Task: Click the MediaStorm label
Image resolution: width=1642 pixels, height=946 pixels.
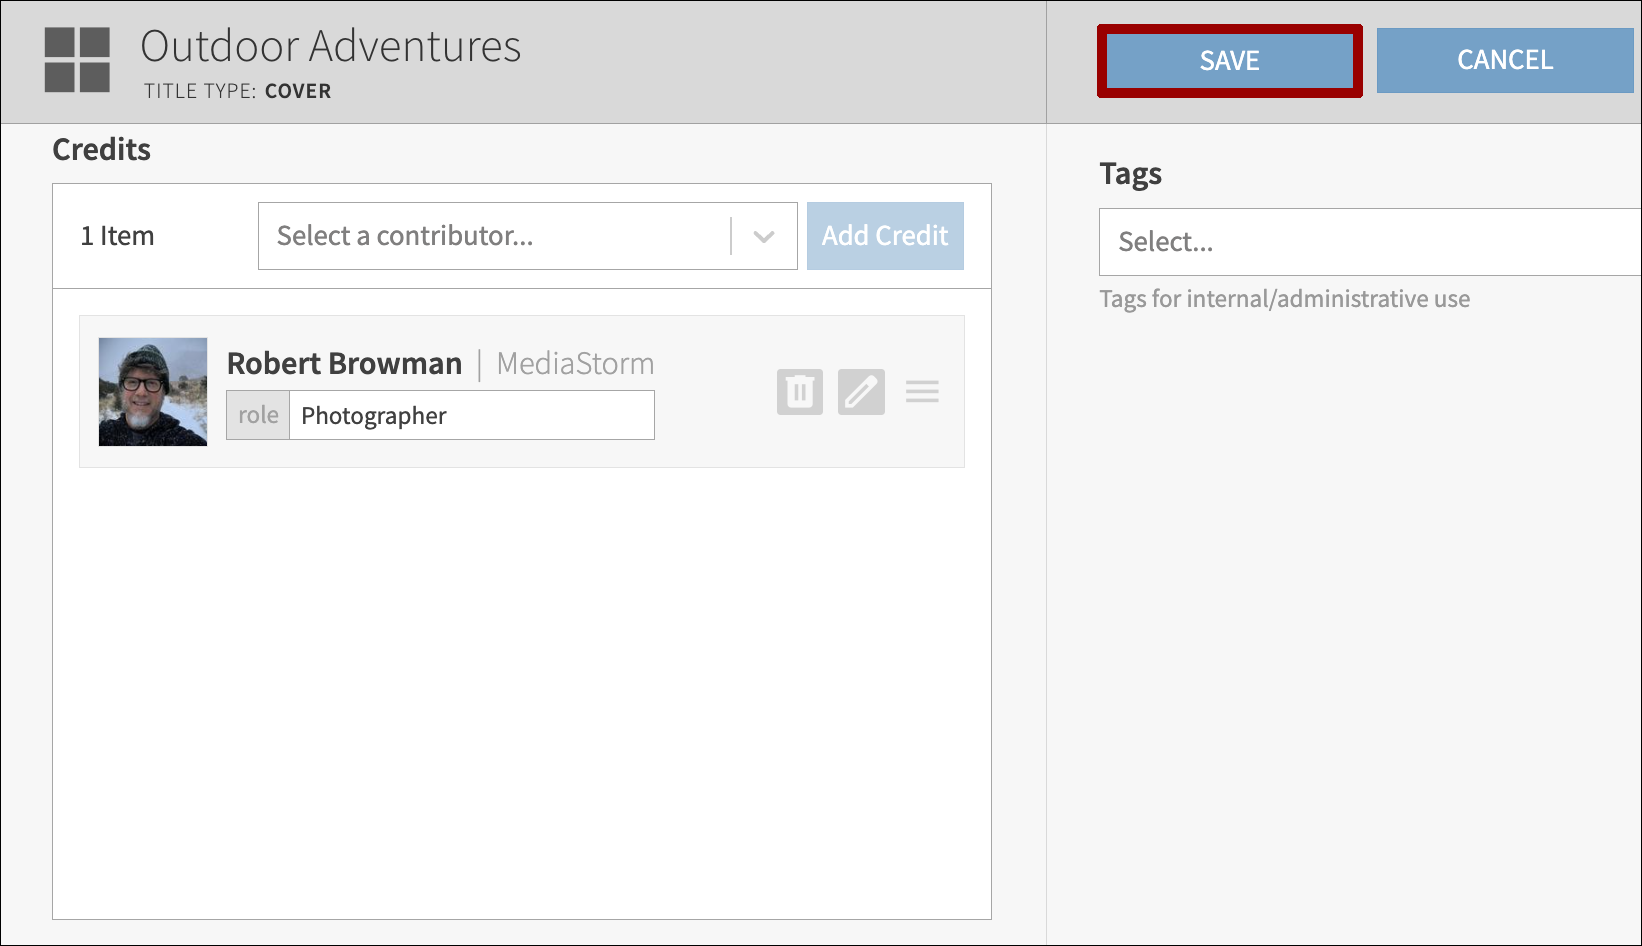Action: point(575,363)
